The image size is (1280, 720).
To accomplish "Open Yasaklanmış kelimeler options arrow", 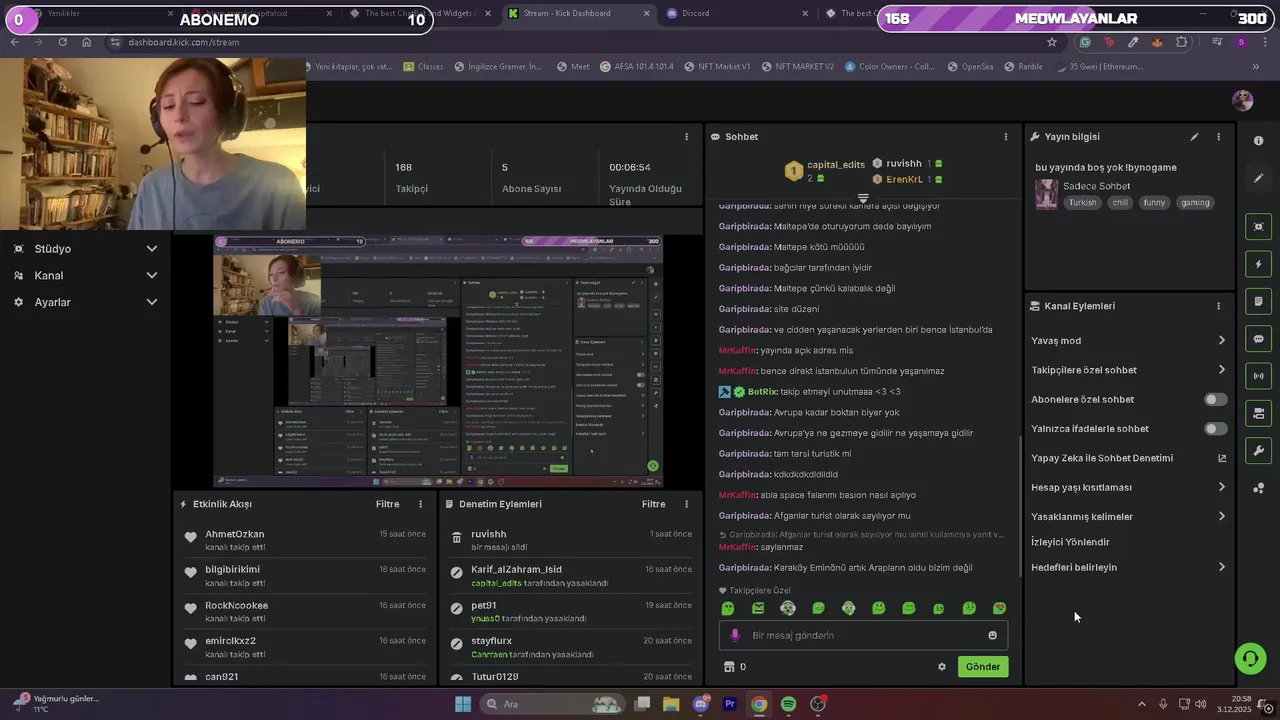I will pos(1221,516).
